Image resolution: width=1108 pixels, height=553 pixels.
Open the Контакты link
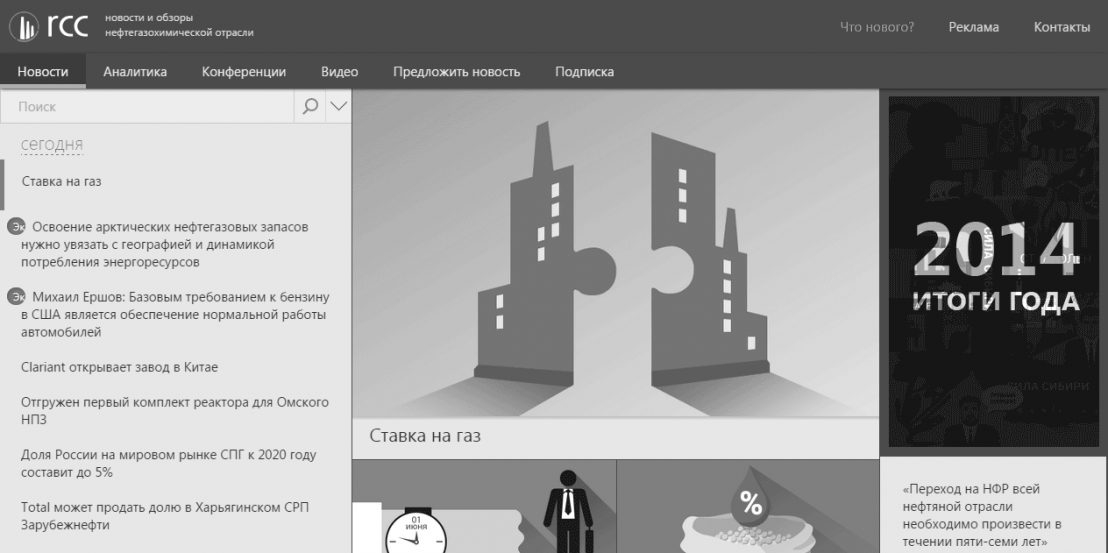[x=1061, y=27]
